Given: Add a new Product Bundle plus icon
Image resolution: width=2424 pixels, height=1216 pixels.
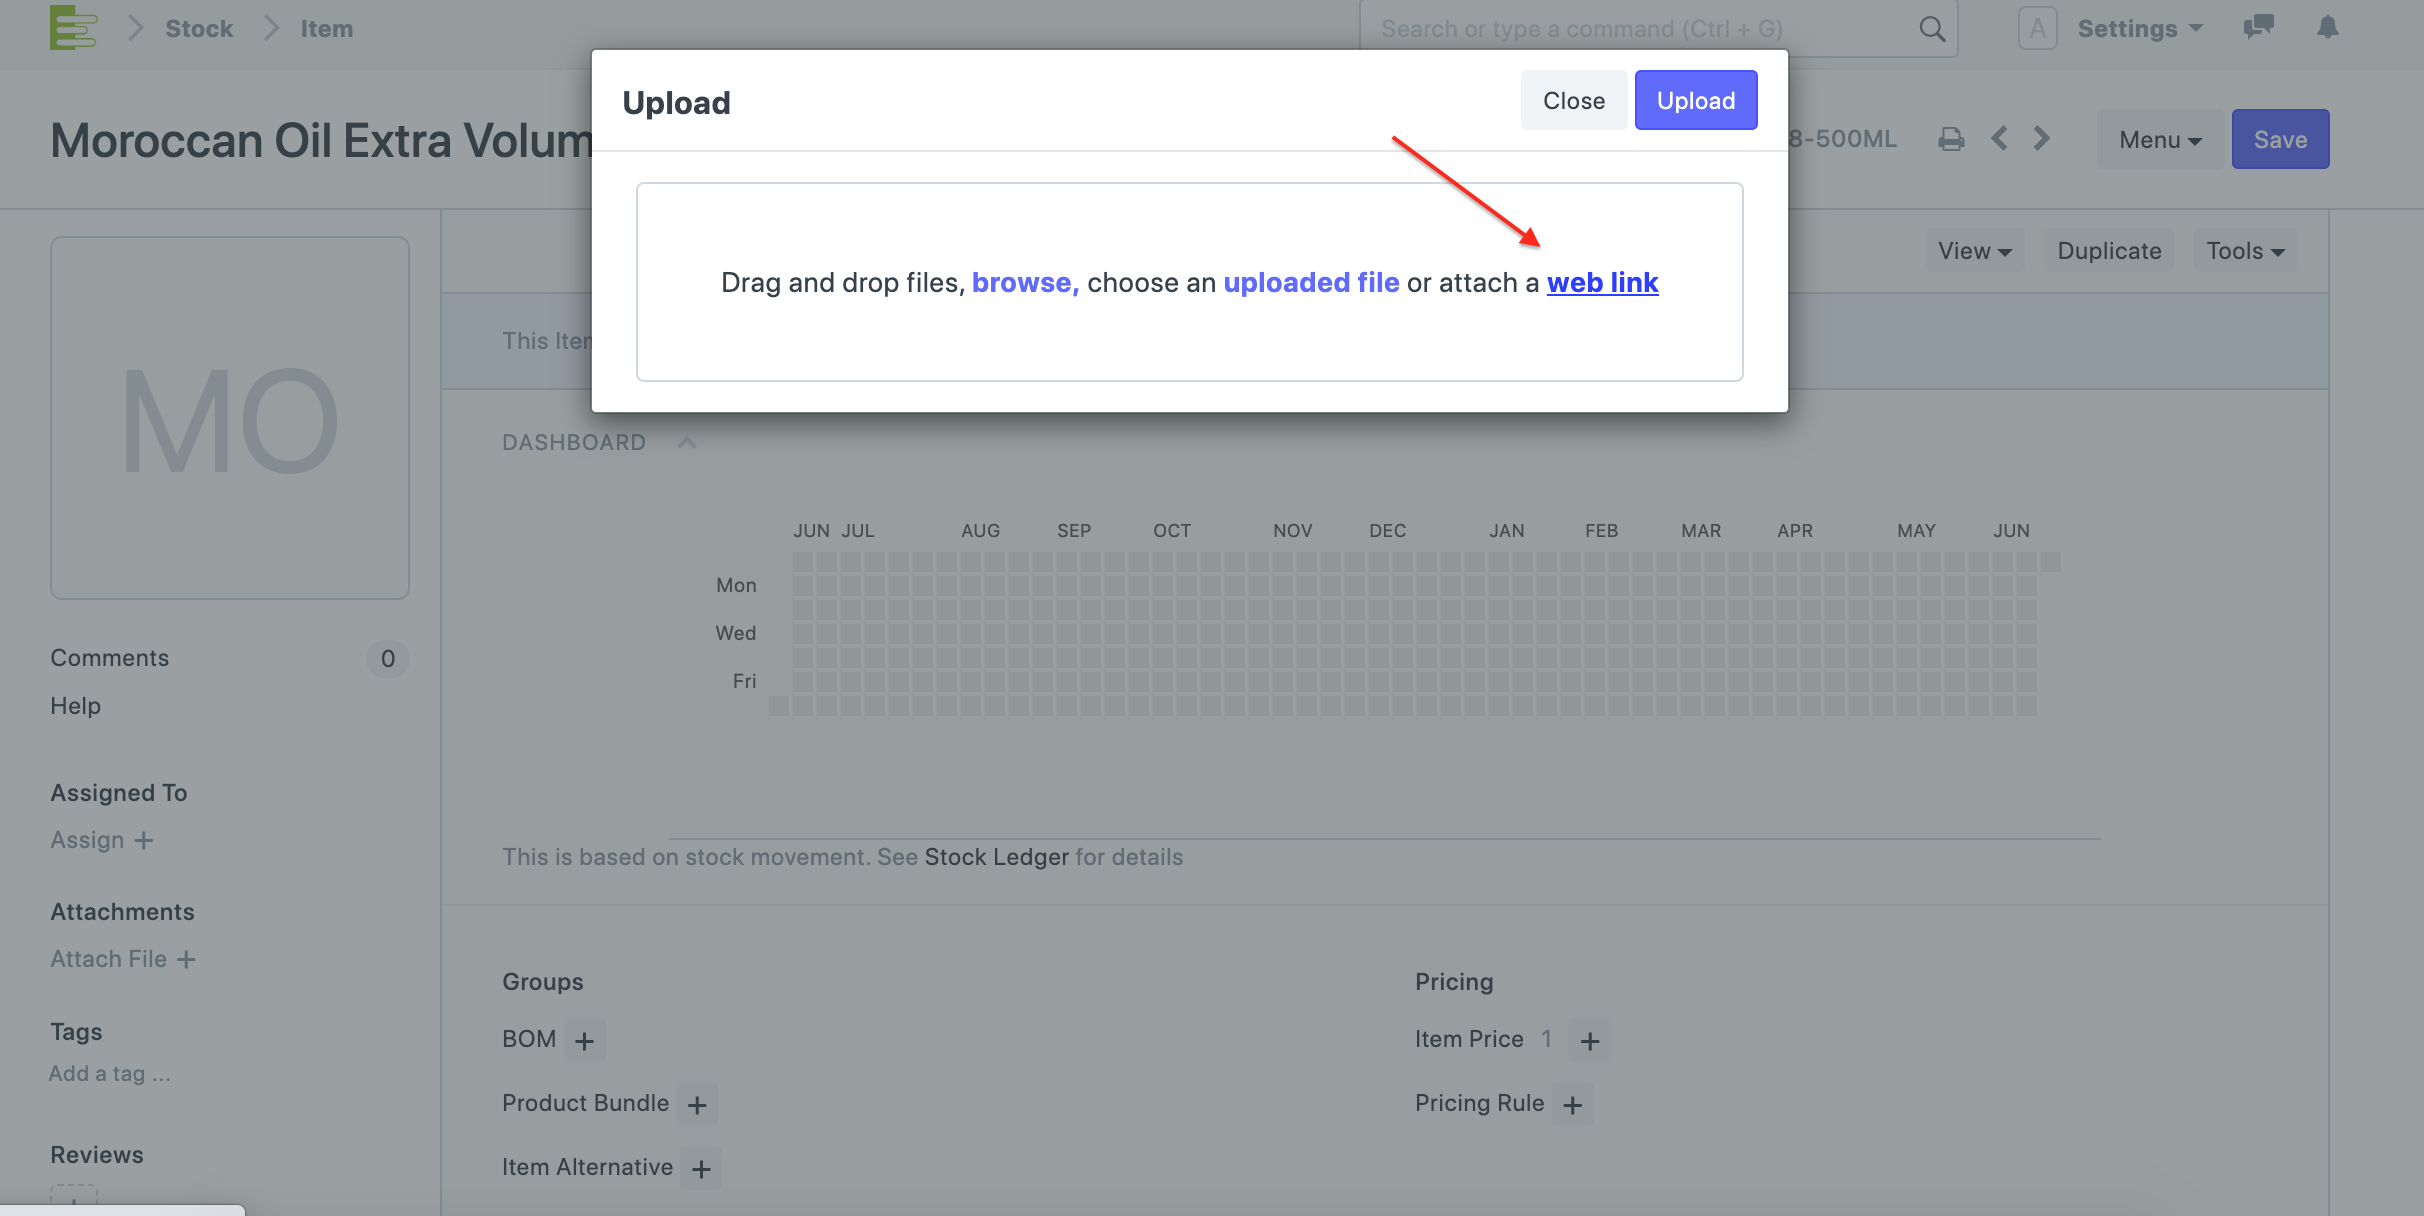Looking at the screenshot, I should point(697,1105).
